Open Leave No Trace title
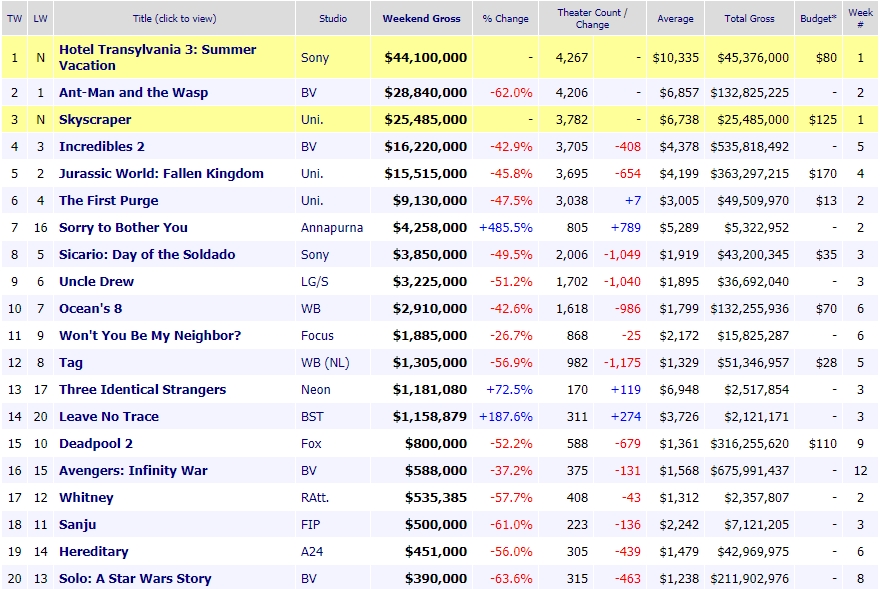 [x=109, y=417]
